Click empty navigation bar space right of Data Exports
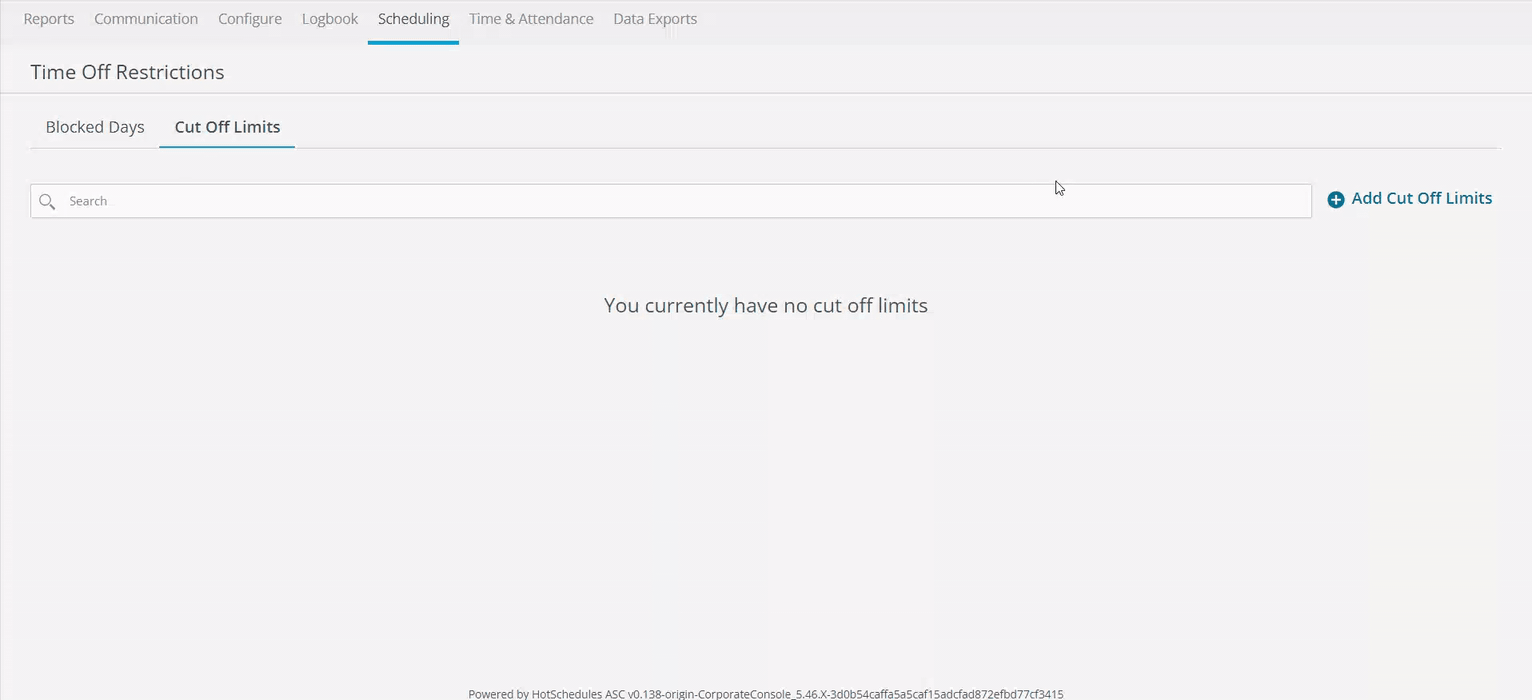The height and width of the screenshot is (700, 1532). tap(1100, 19)
